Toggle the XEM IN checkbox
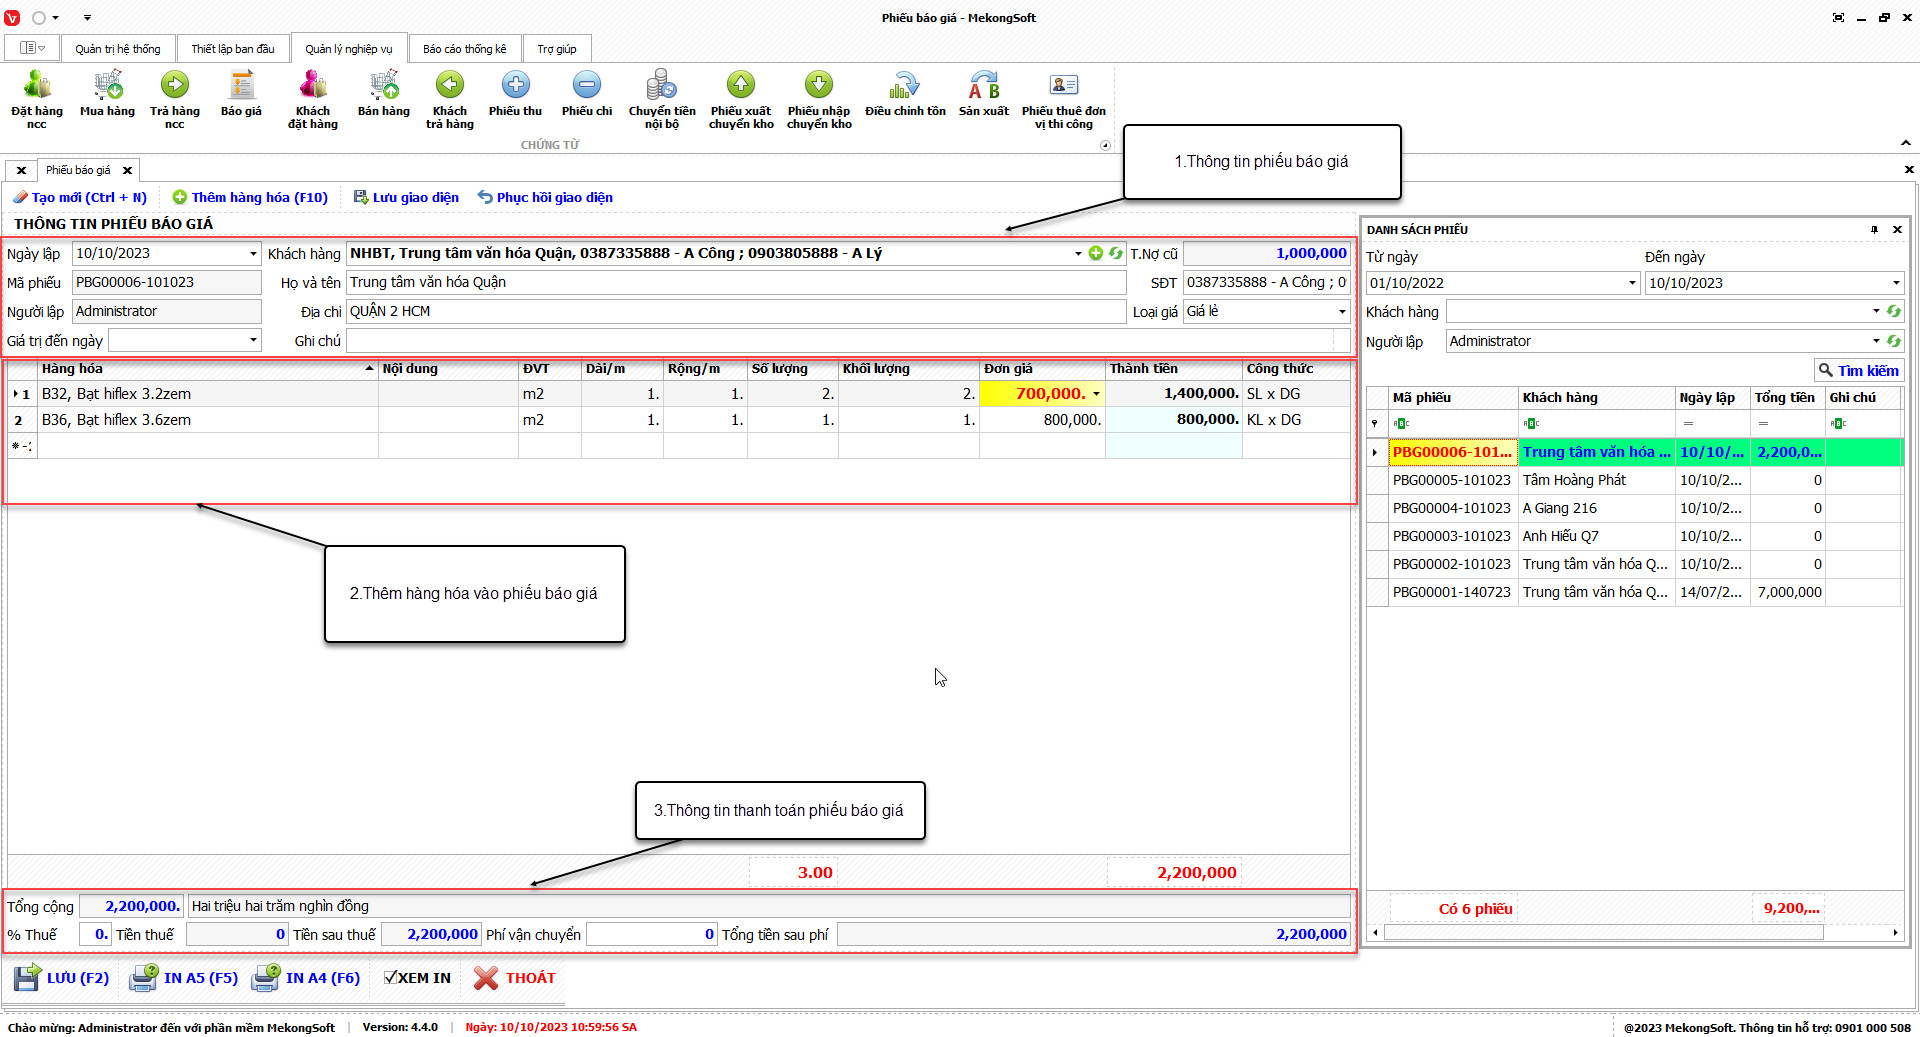The image size is (1920, 1037). click(x=391, y=978)
